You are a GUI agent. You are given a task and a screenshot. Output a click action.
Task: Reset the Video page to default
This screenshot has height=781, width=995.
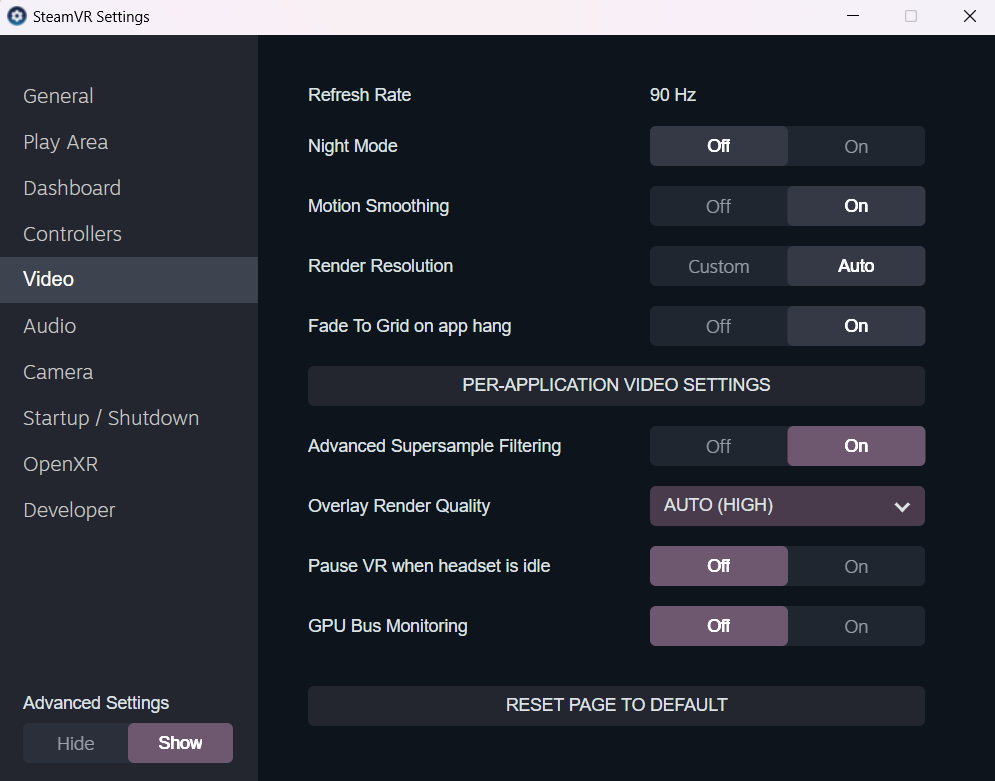click(x=616, y=705)
